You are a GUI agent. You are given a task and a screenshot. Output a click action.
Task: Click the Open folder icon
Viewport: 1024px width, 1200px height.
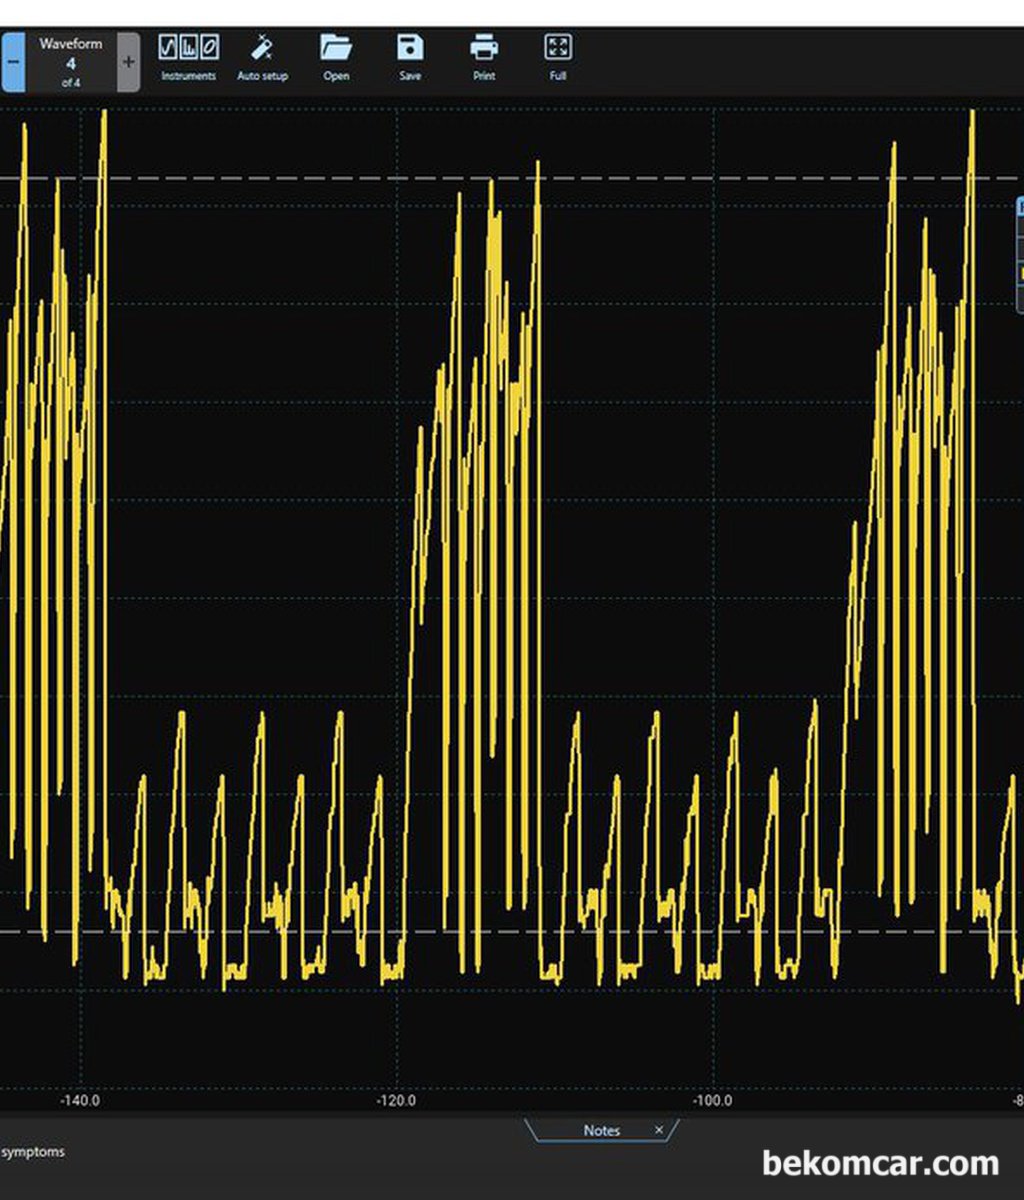336,57
